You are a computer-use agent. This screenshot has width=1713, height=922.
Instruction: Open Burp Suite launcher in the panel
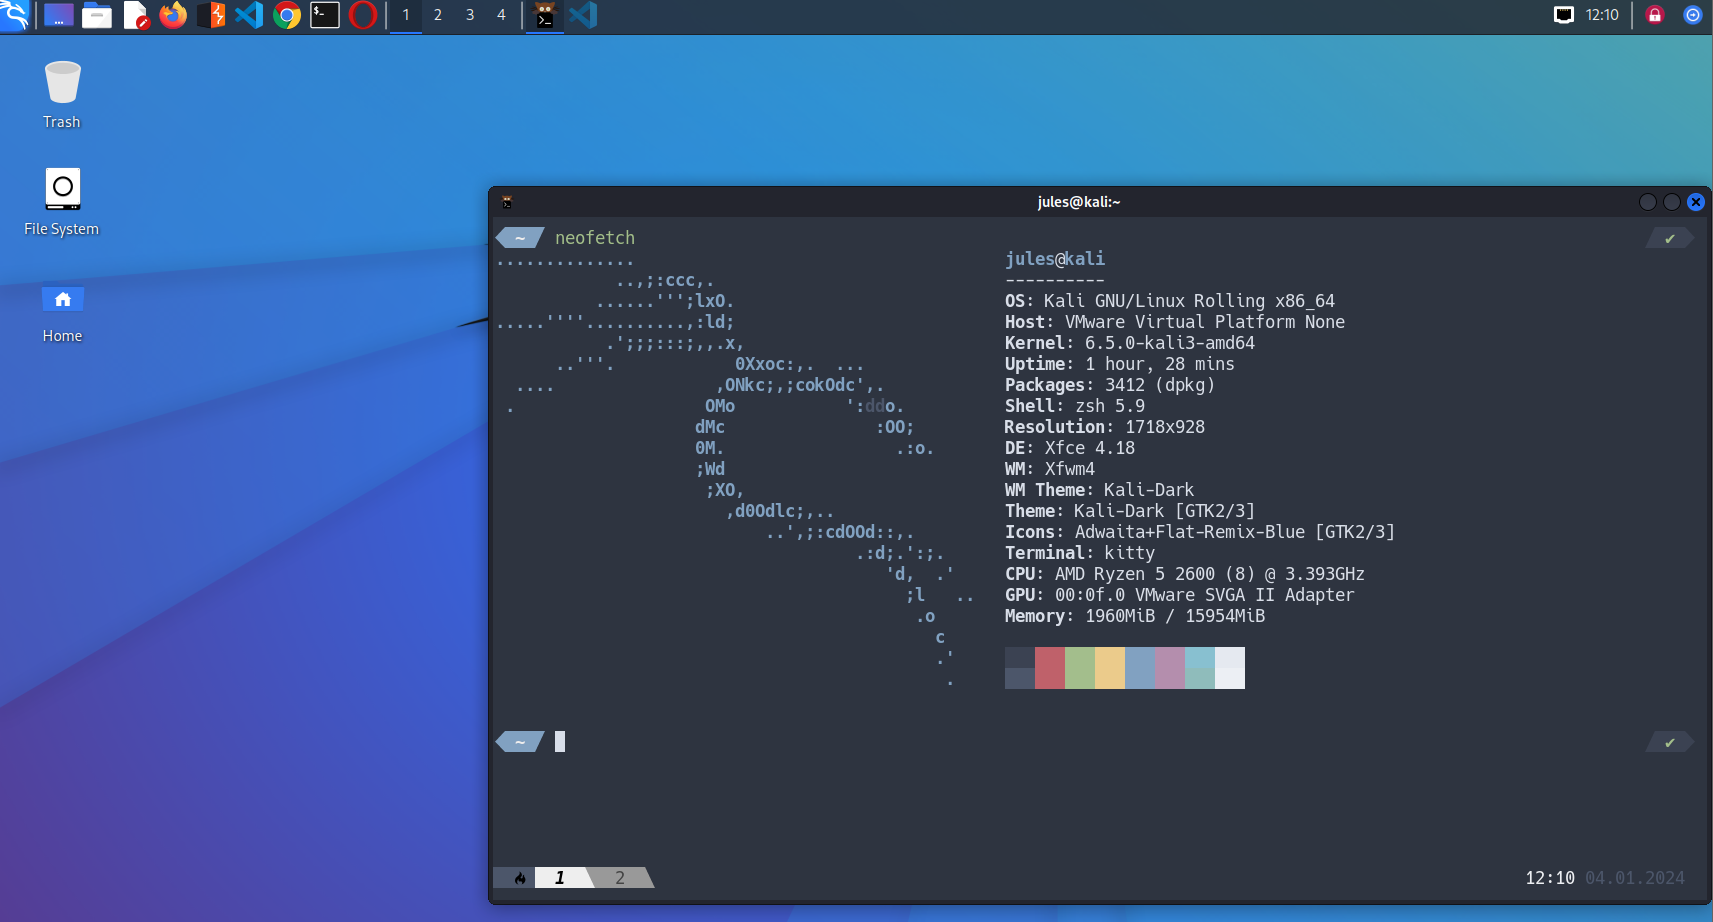tap(211, 15)
